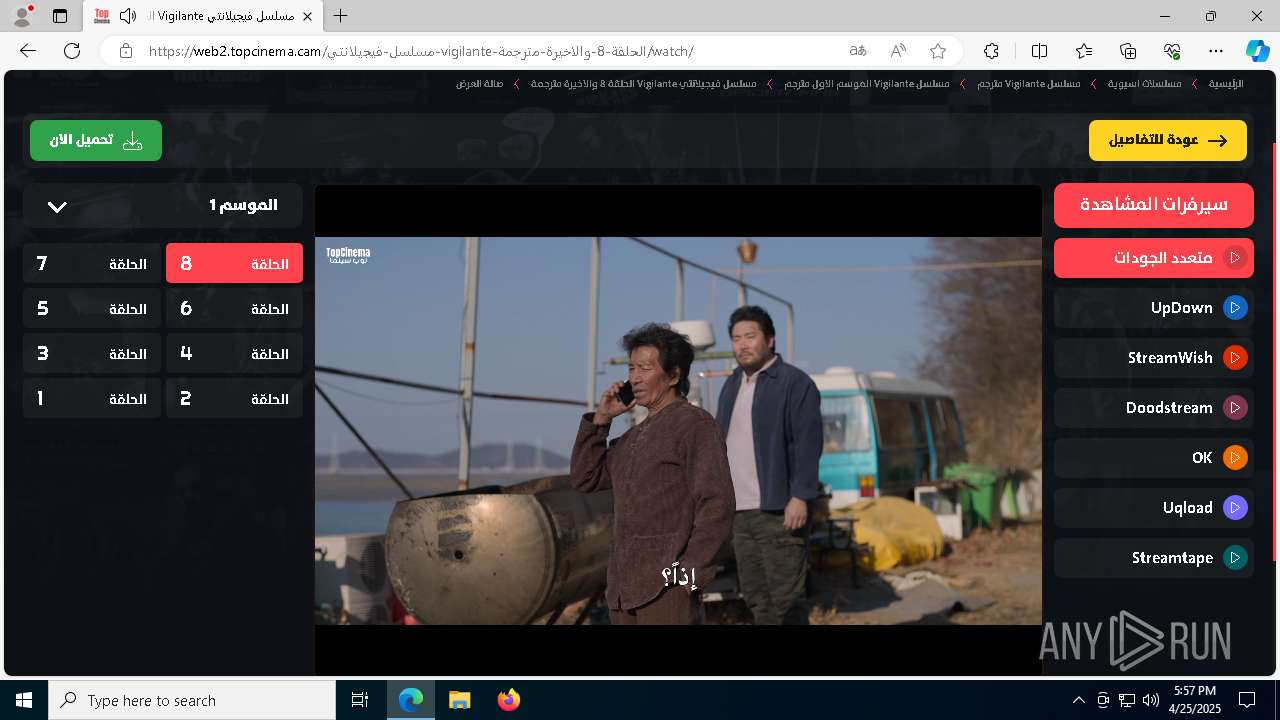Open the مسلسلات اسيوية breadcrumb link
1280x720 pixels.
pyautogui.click(x=1144, y=84)
